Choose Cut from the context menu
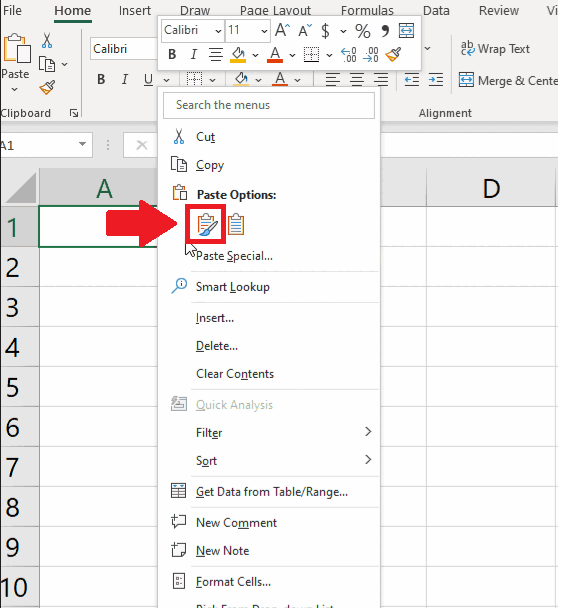 270,137
